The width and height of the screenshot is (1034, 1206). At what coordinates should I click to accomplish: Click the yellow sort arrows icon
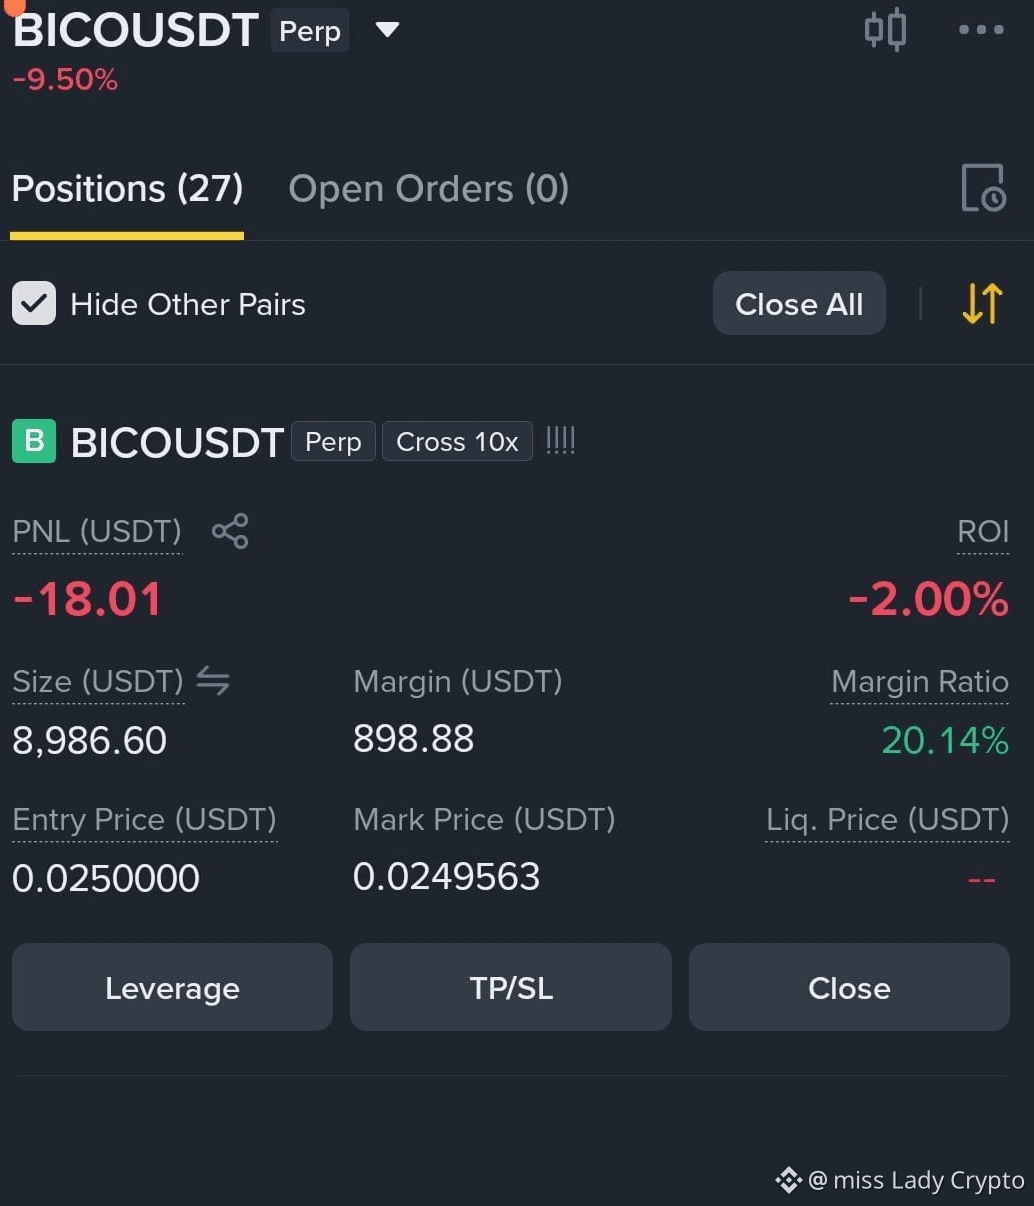pos(982,303)
